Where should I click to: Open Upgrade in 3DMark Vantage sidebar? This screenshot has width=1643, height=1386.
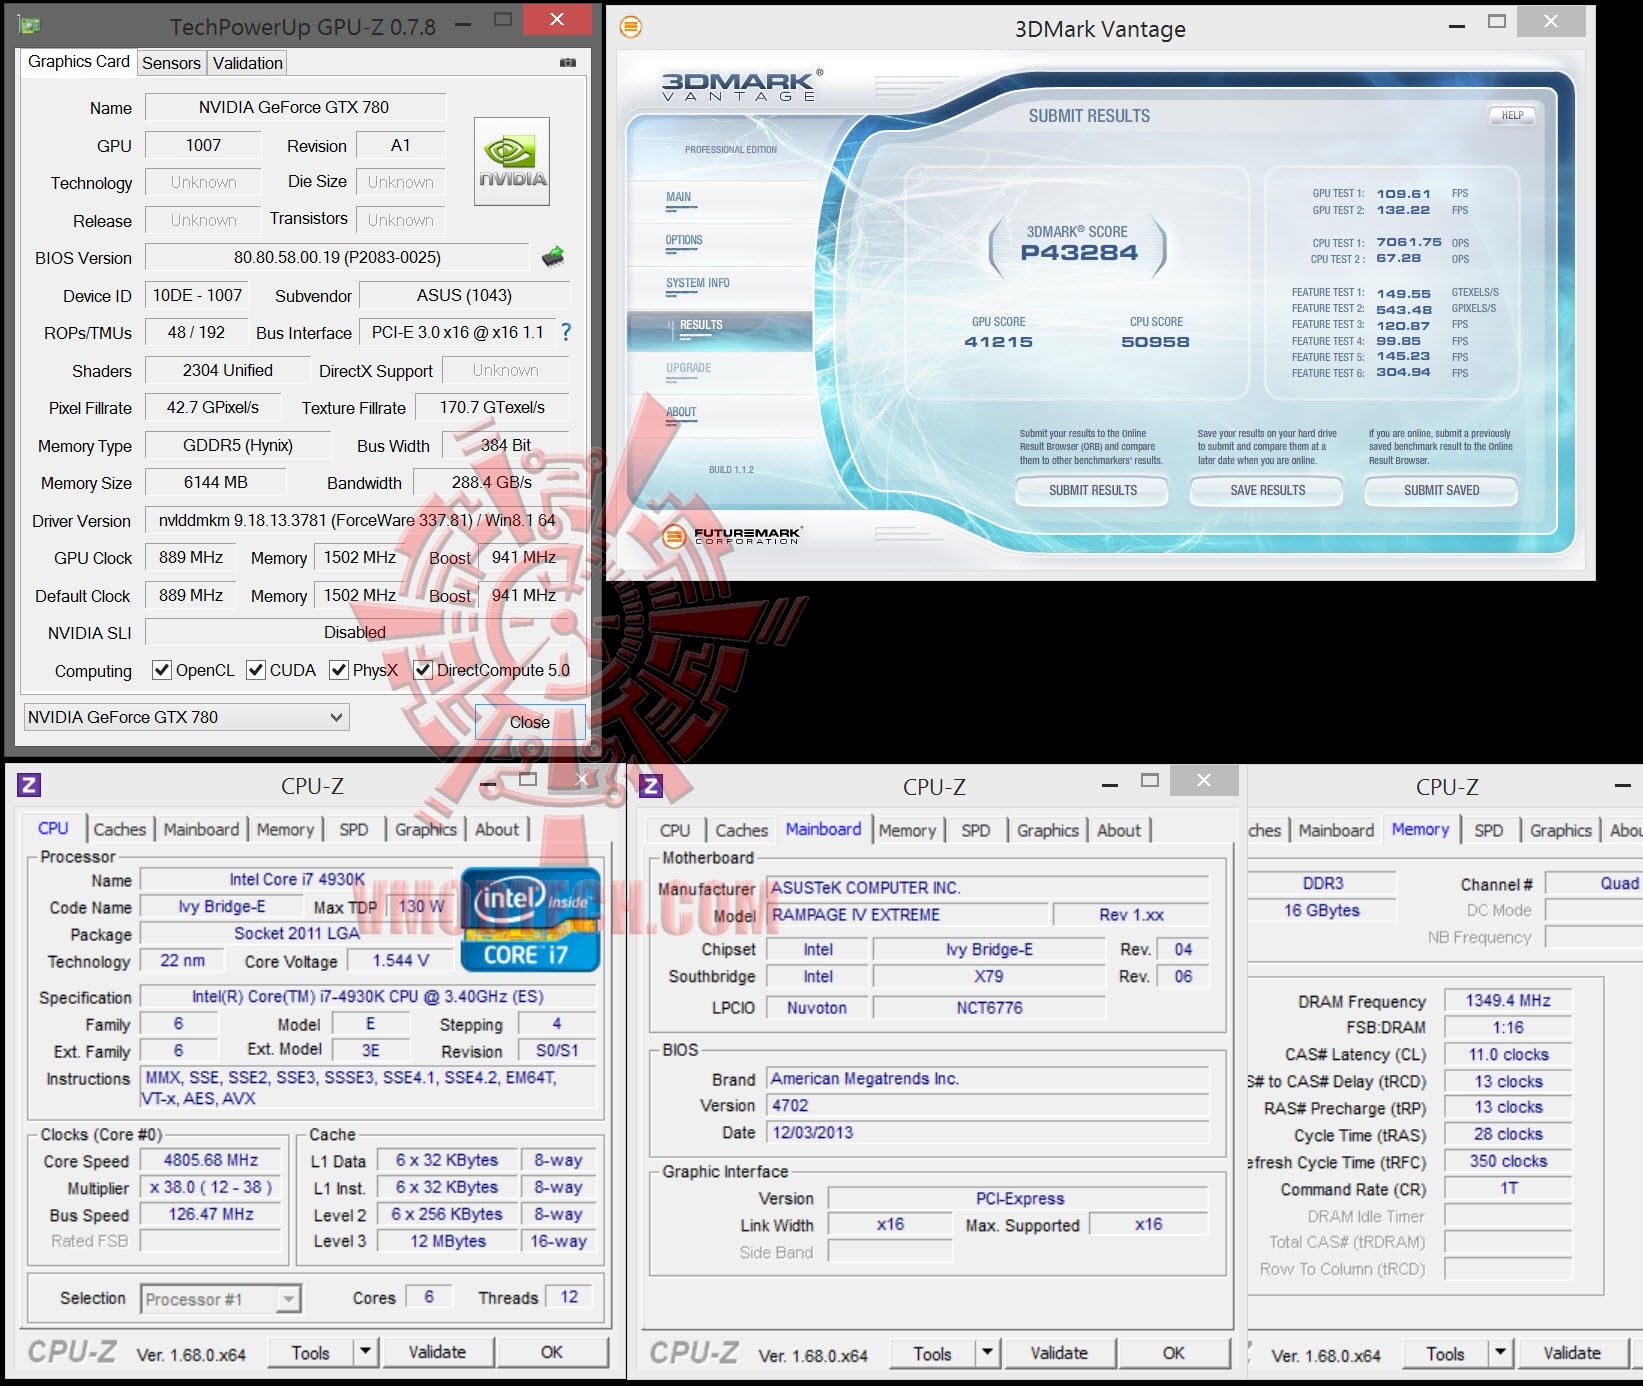[689, 368]
